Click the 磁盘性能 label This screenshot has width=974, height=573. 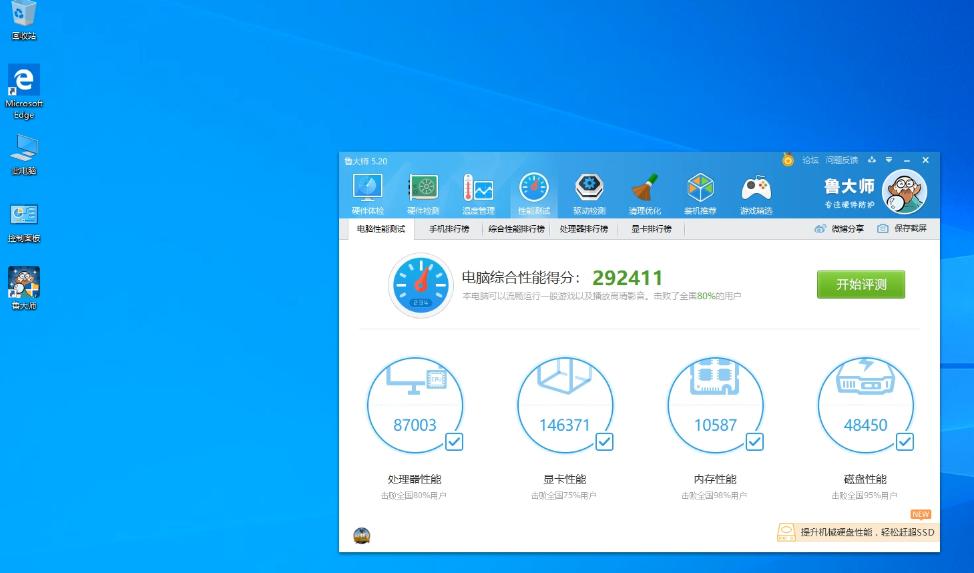click(865, 479)
